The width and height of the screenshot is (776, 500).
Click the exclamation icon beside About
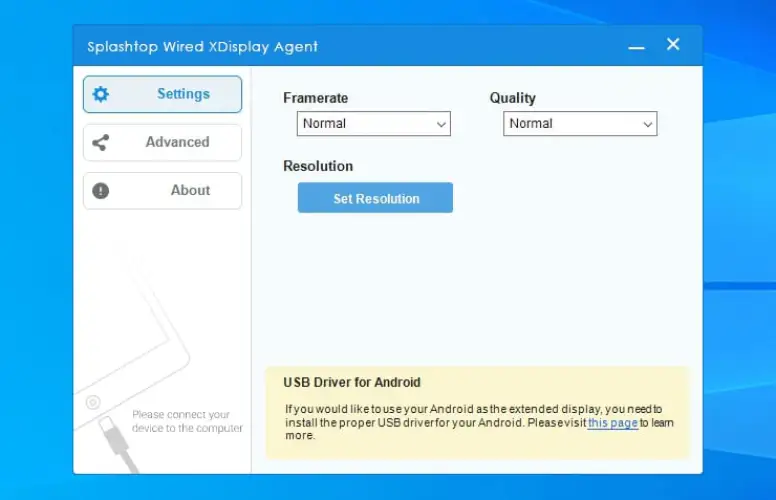coord(100,190)
